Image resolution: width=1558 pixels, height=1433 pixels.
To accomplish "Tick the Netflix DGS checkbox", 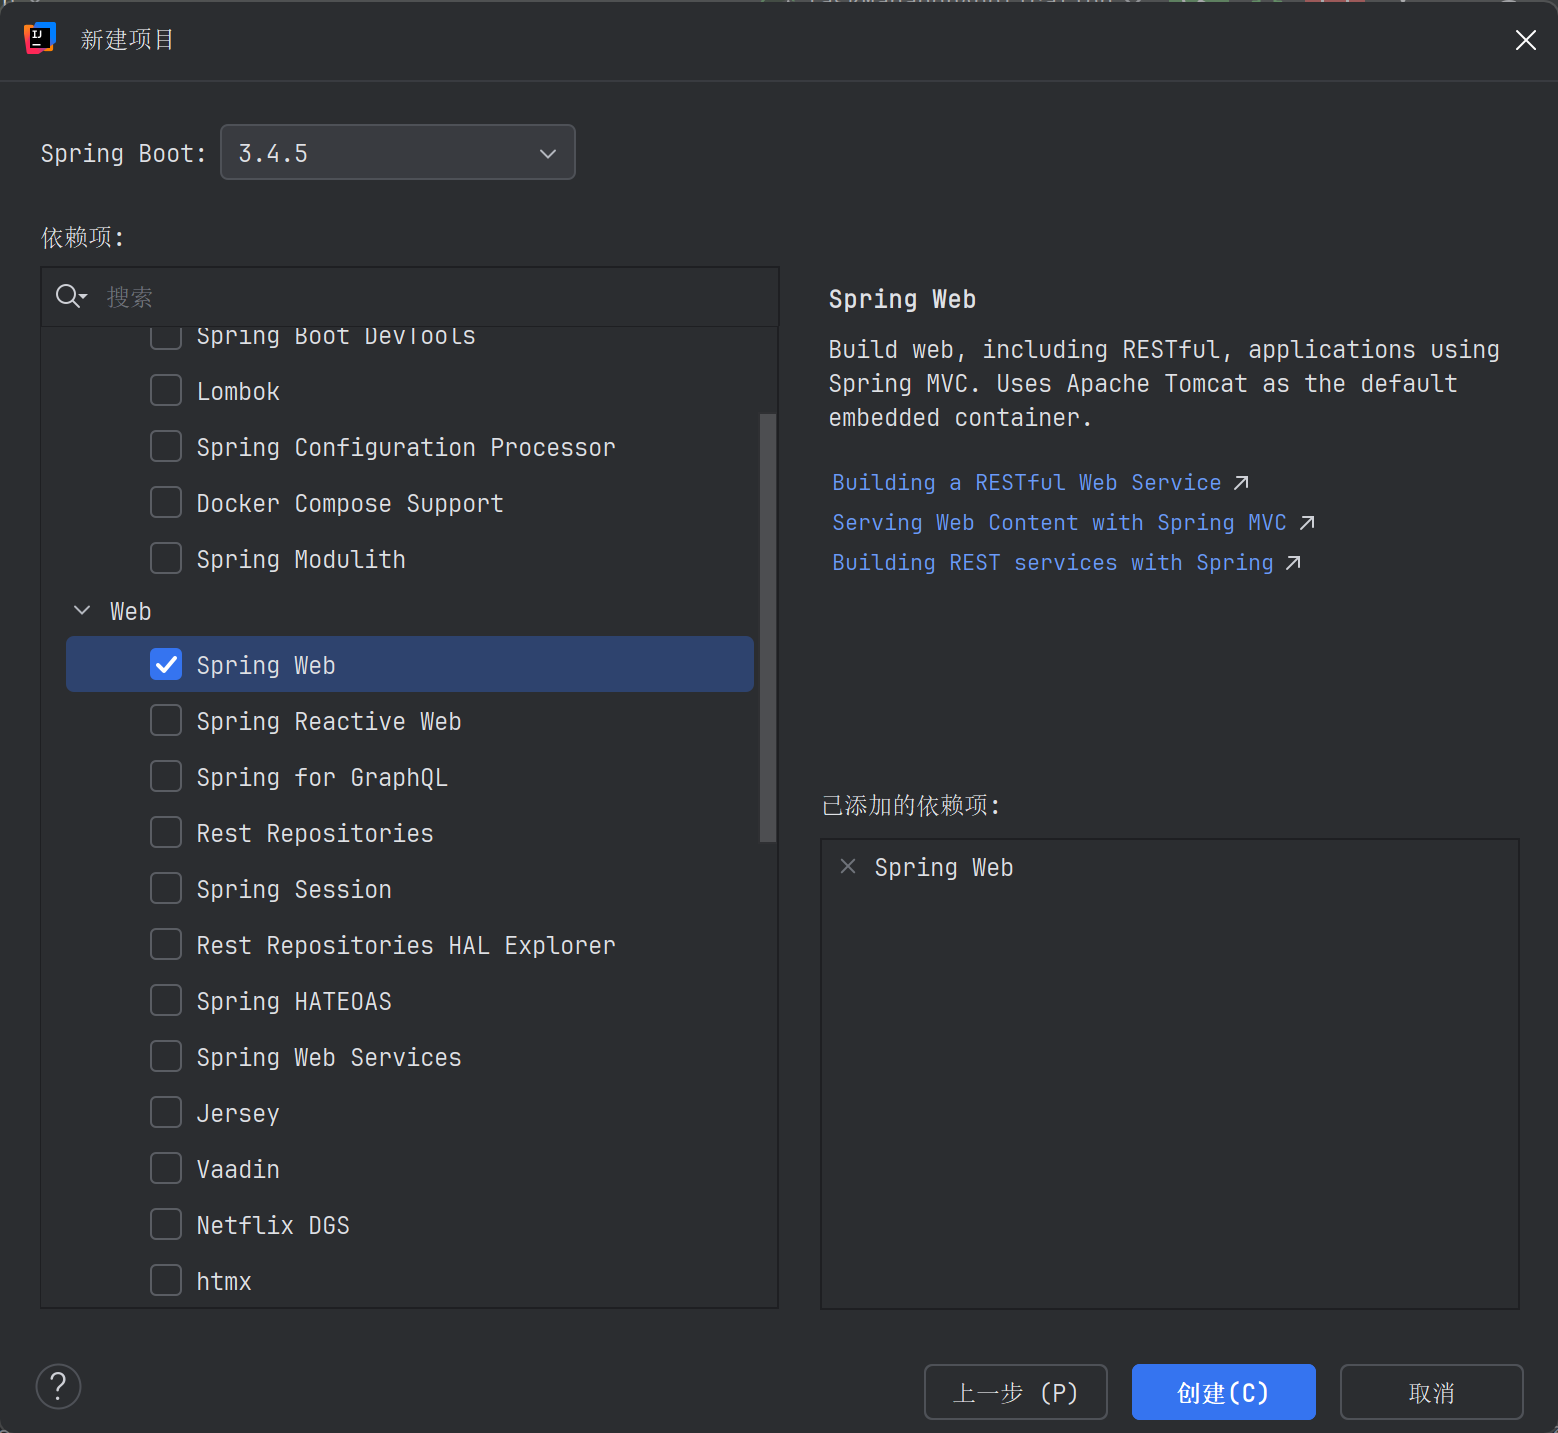I will 166,1224.
